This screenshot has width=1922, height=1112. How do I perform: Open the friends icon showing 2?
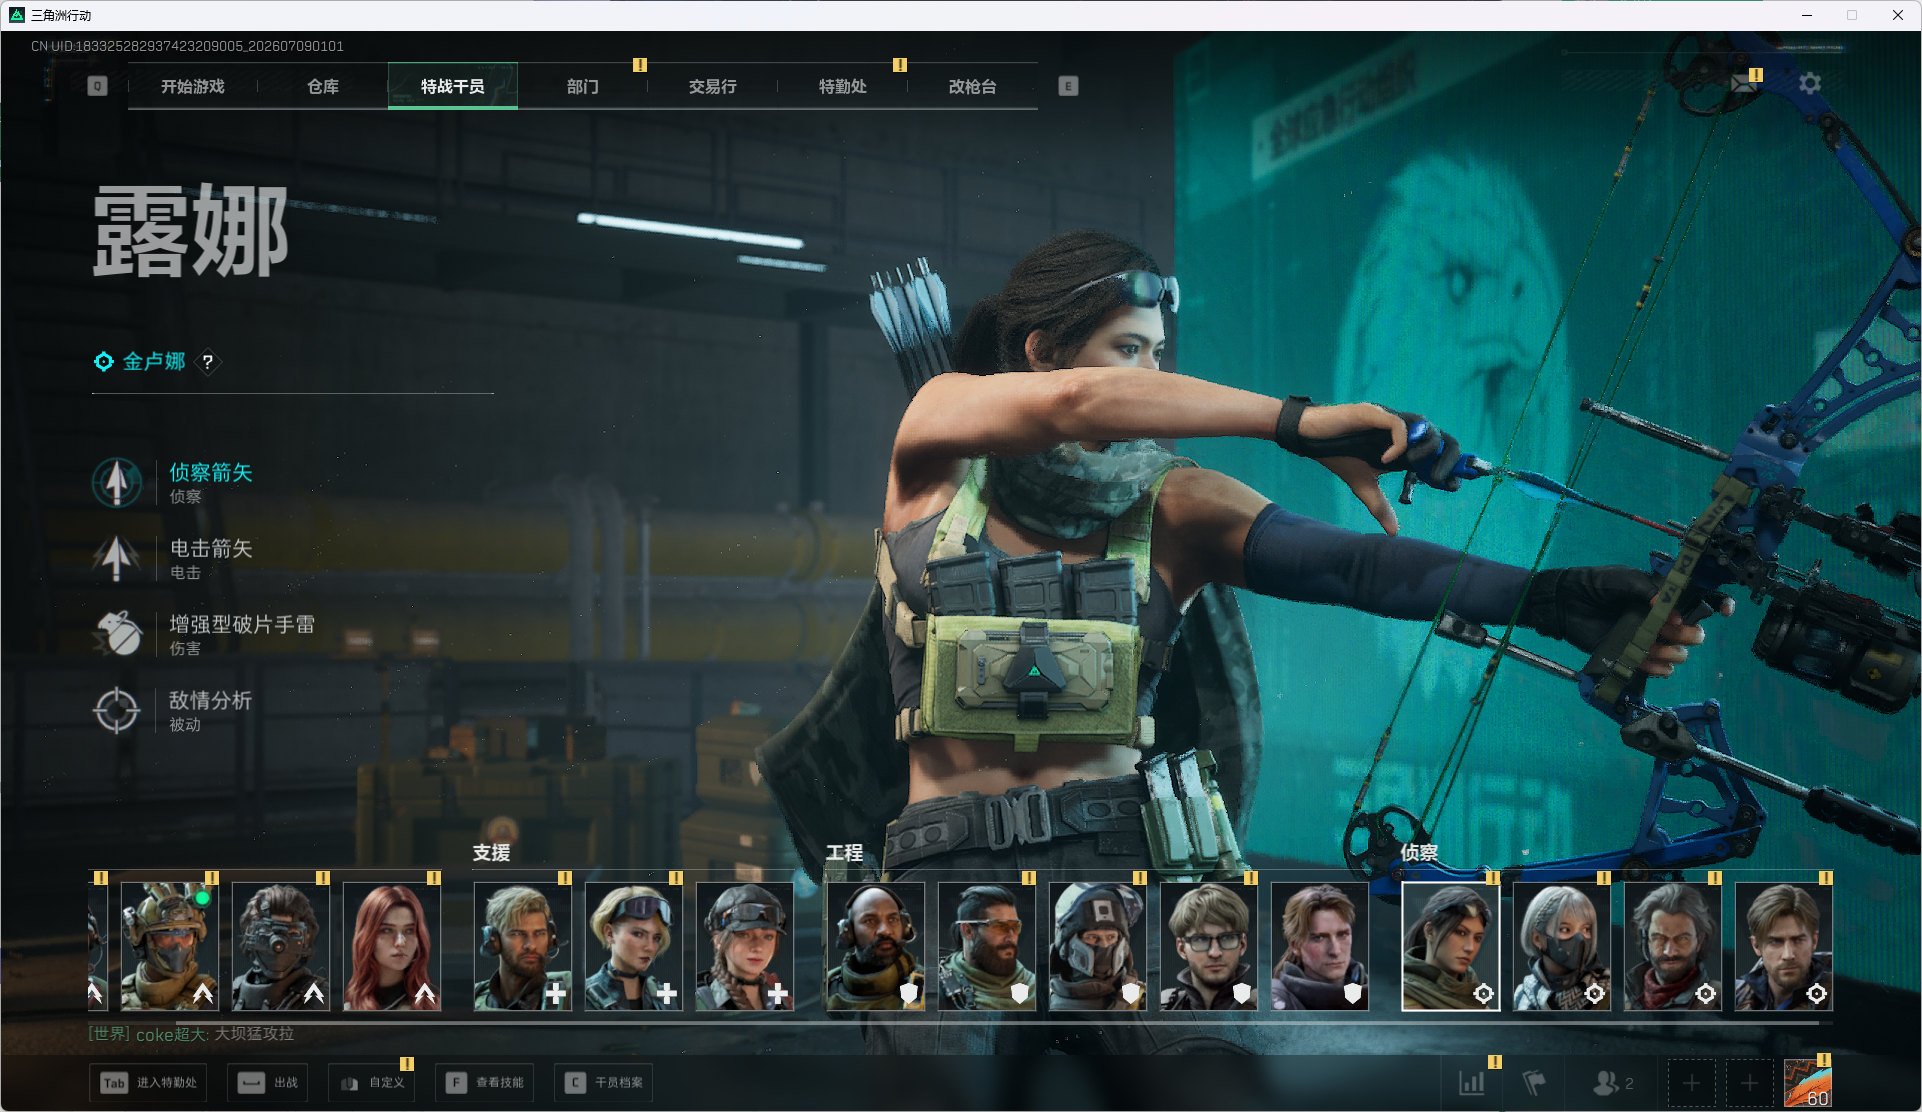pyautogui.click(x=1612, y=1083)
